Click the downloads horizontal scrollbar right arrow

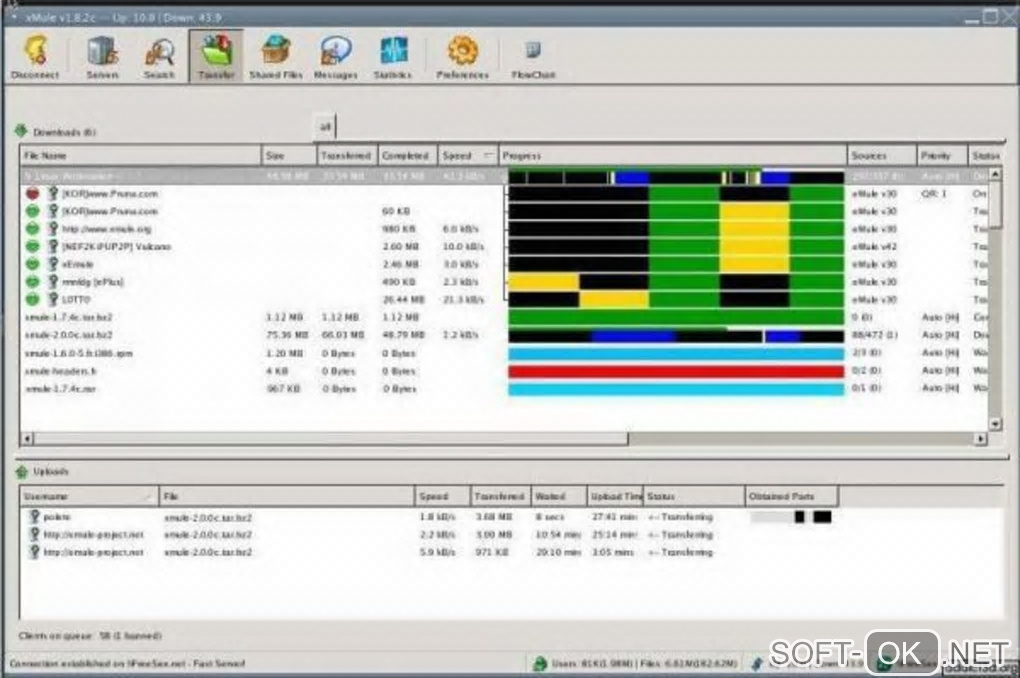[980, 439]
